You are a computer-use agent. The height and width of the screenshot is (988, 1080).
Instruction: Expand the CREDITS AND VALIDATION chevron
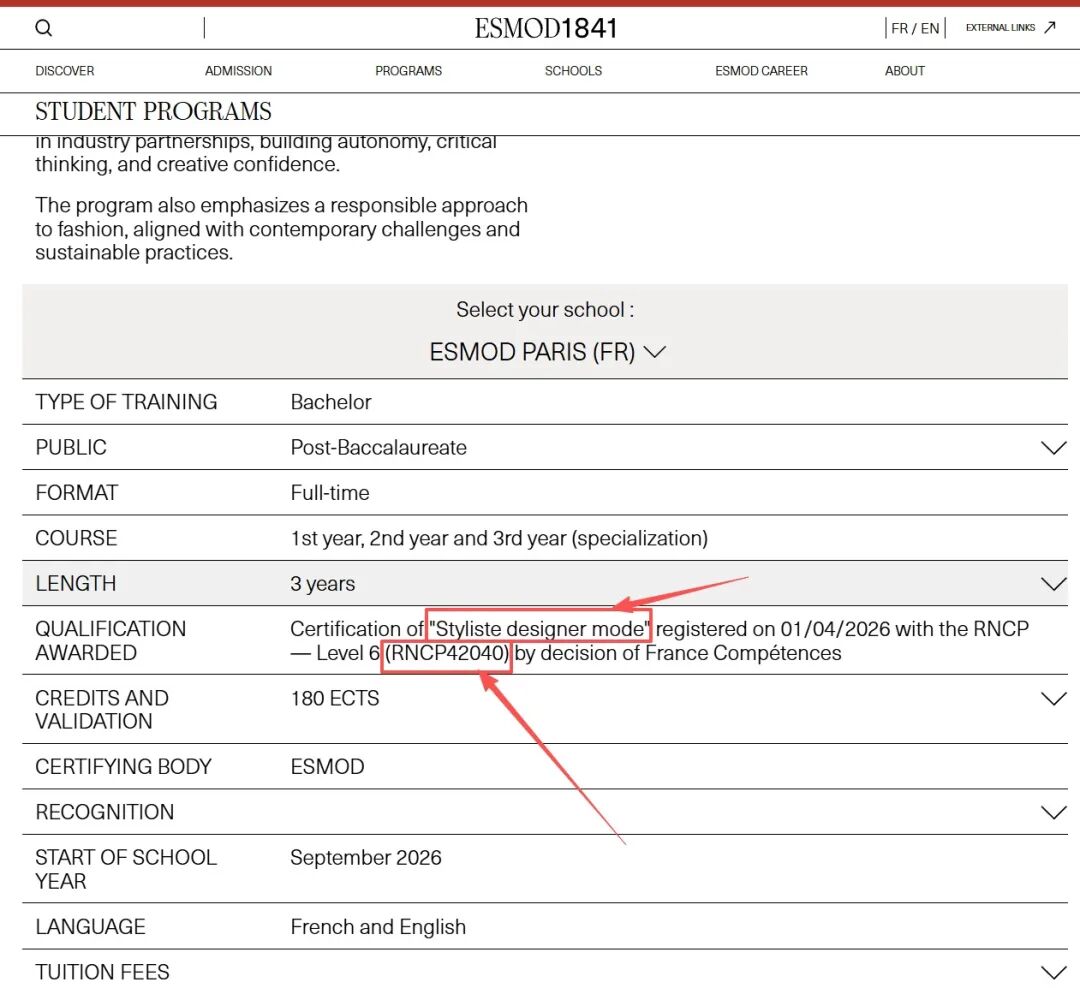point(1053,699)
